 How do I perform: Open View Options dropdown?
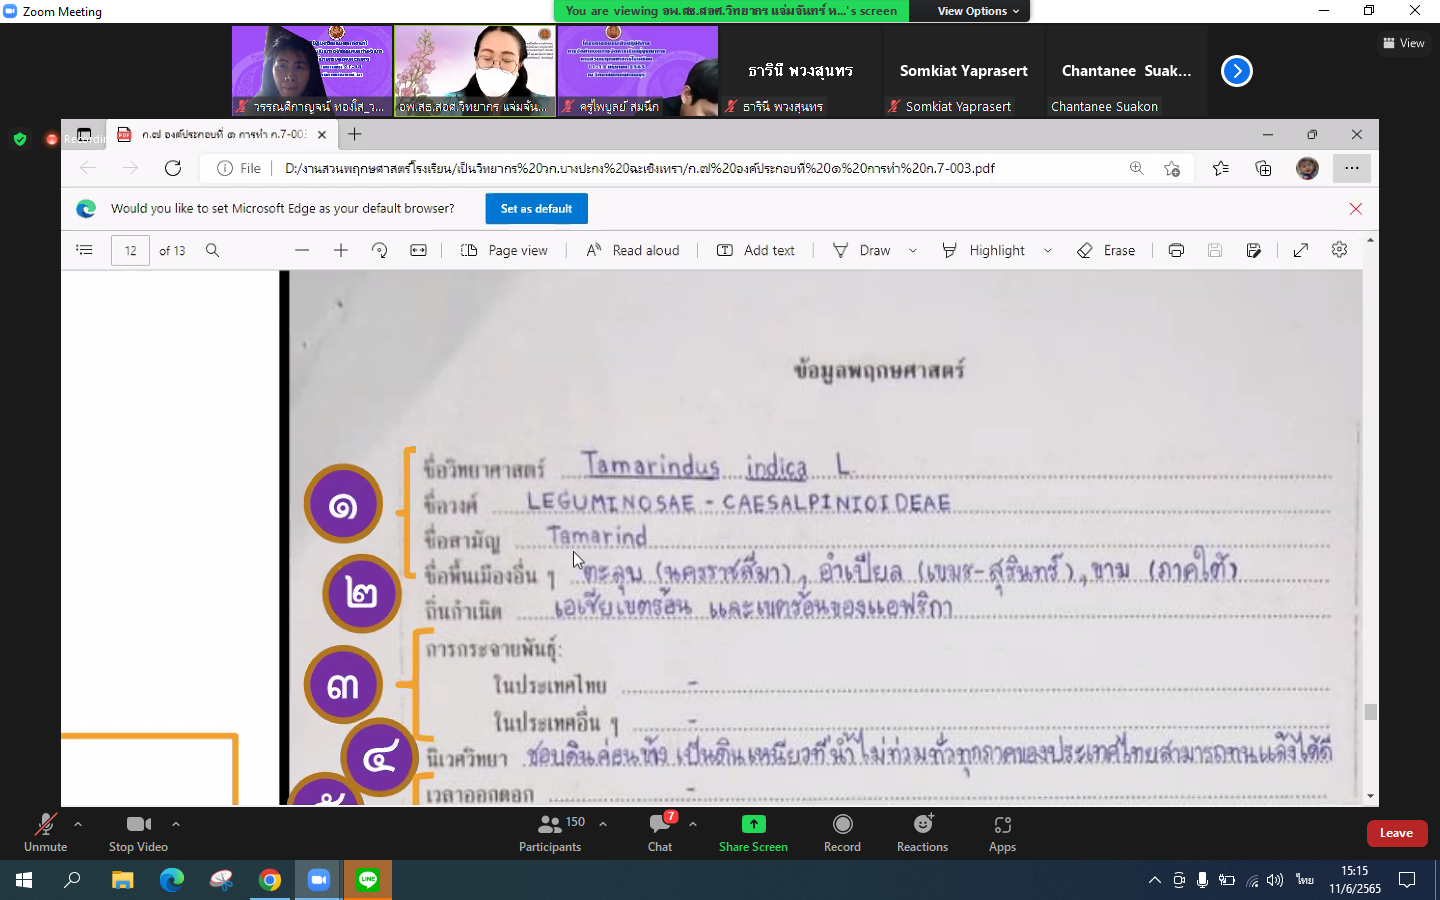979,11
